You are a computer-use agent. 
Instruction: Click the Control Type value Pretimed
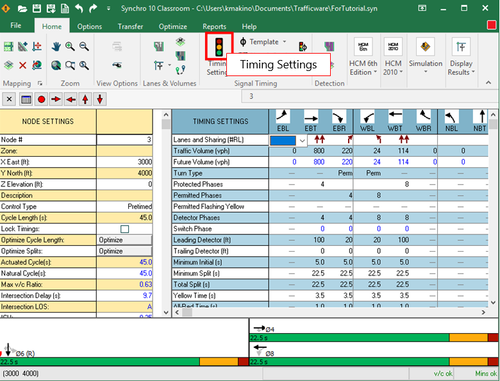point(125,207)
